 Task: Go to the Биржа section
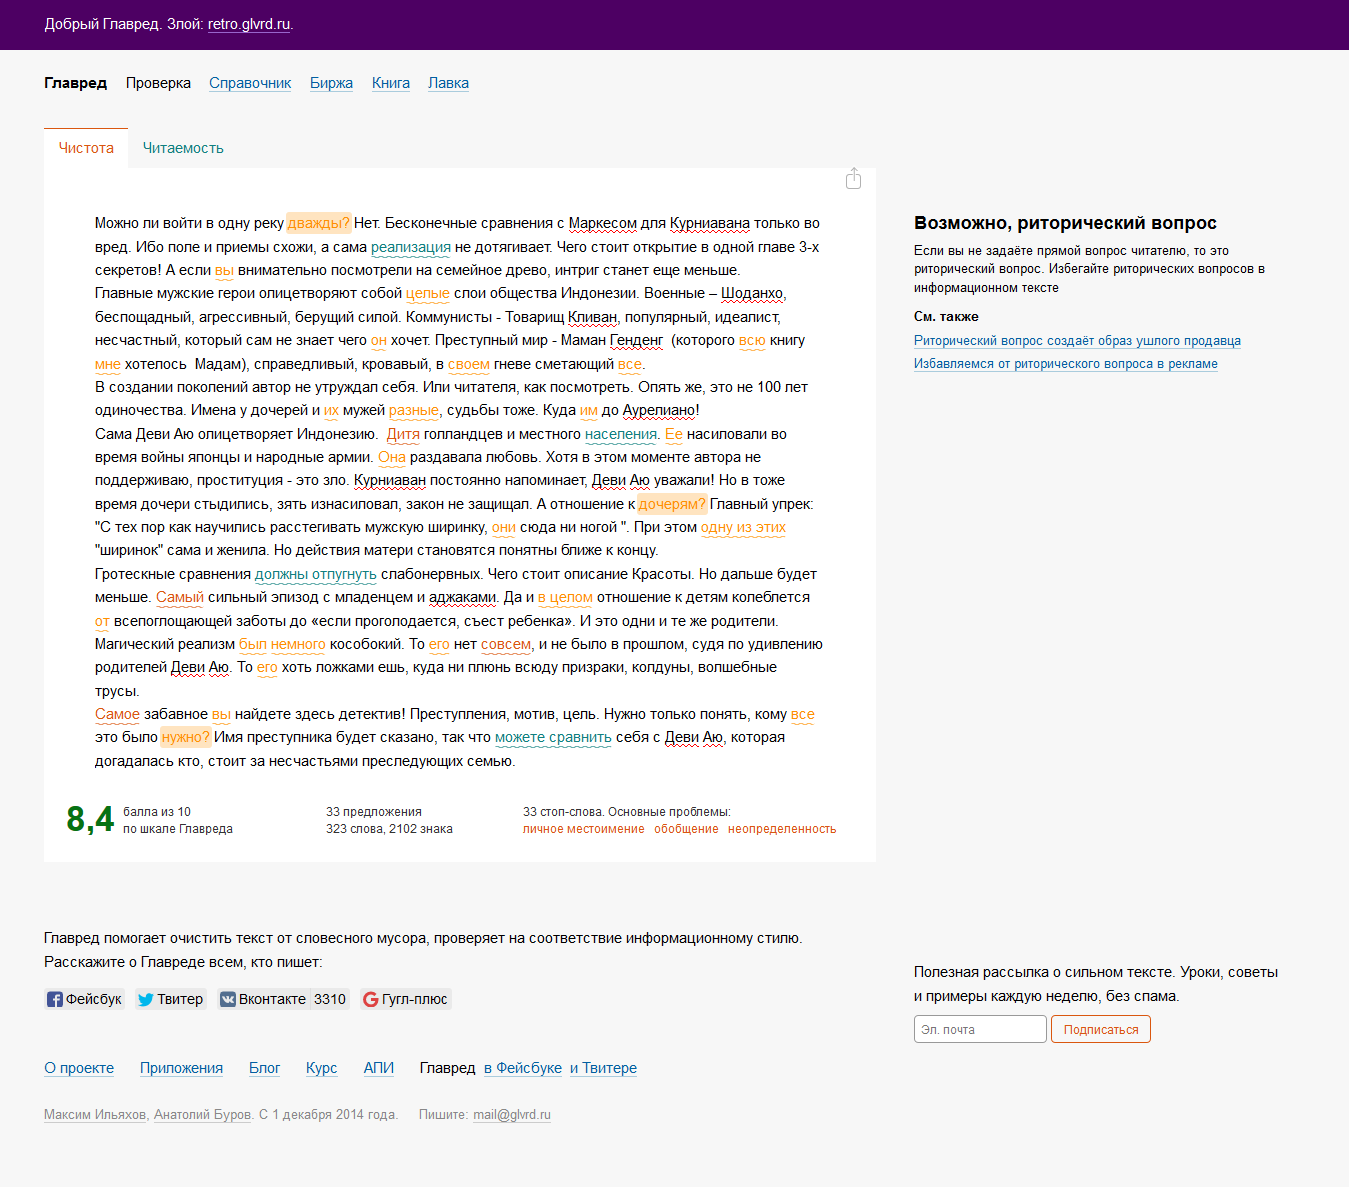coord(331,83)
